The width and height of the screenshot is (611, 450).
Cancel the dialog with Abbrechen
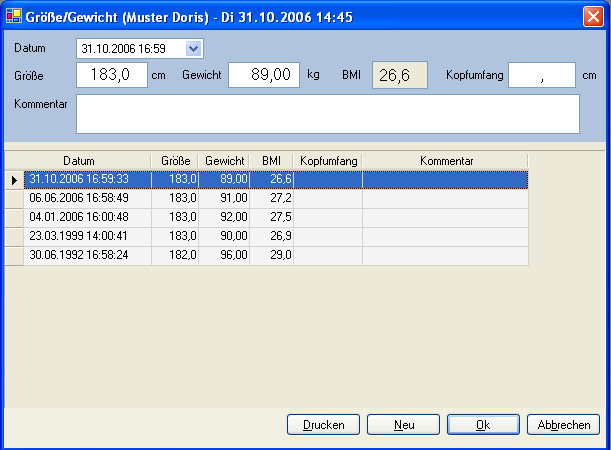pos(563,424)
